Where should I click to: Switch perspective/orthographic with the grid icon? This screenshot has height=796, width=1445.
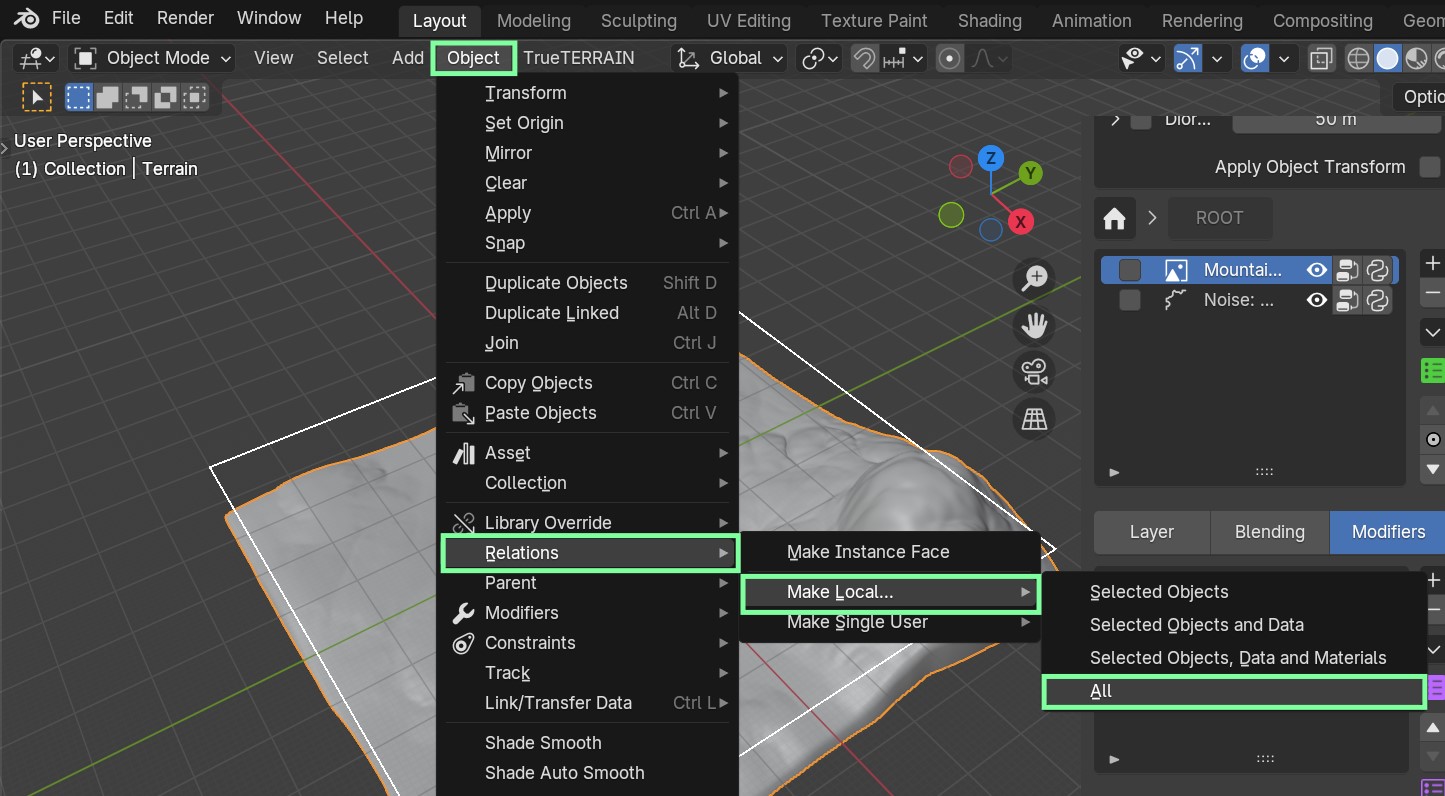point(1034,419)
